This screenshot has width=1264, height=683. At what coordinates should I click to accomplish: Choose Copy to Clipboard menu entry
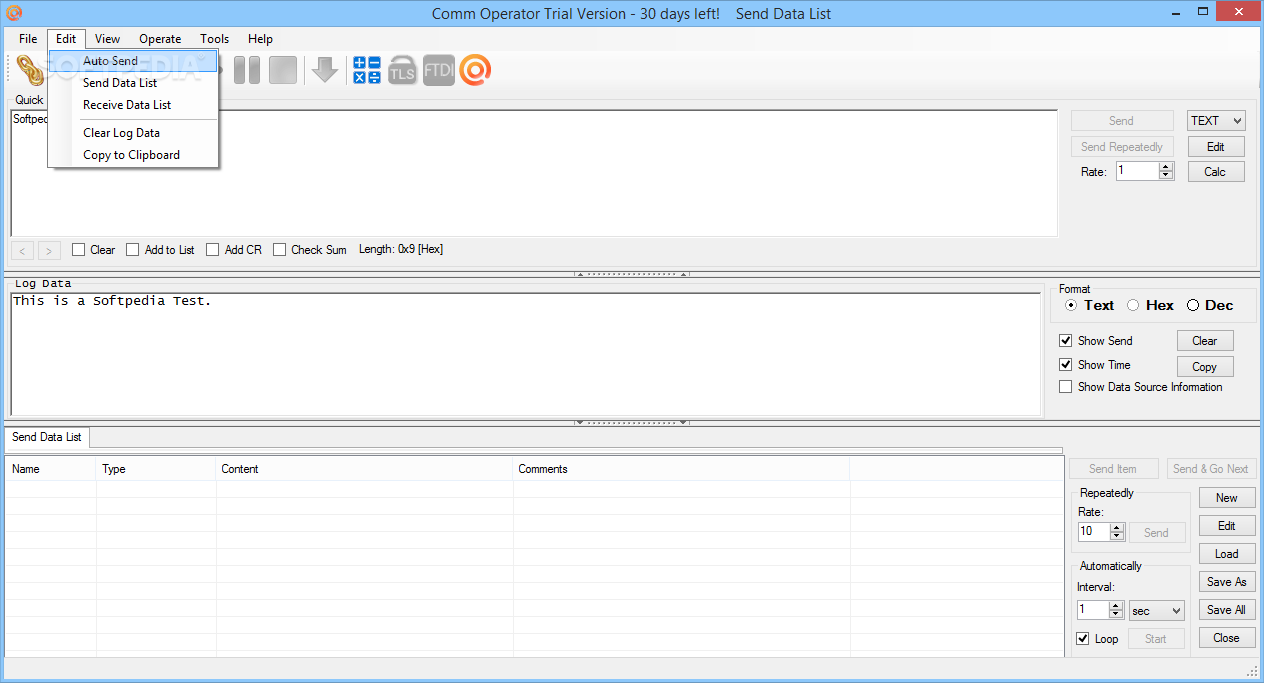(133, 155)
